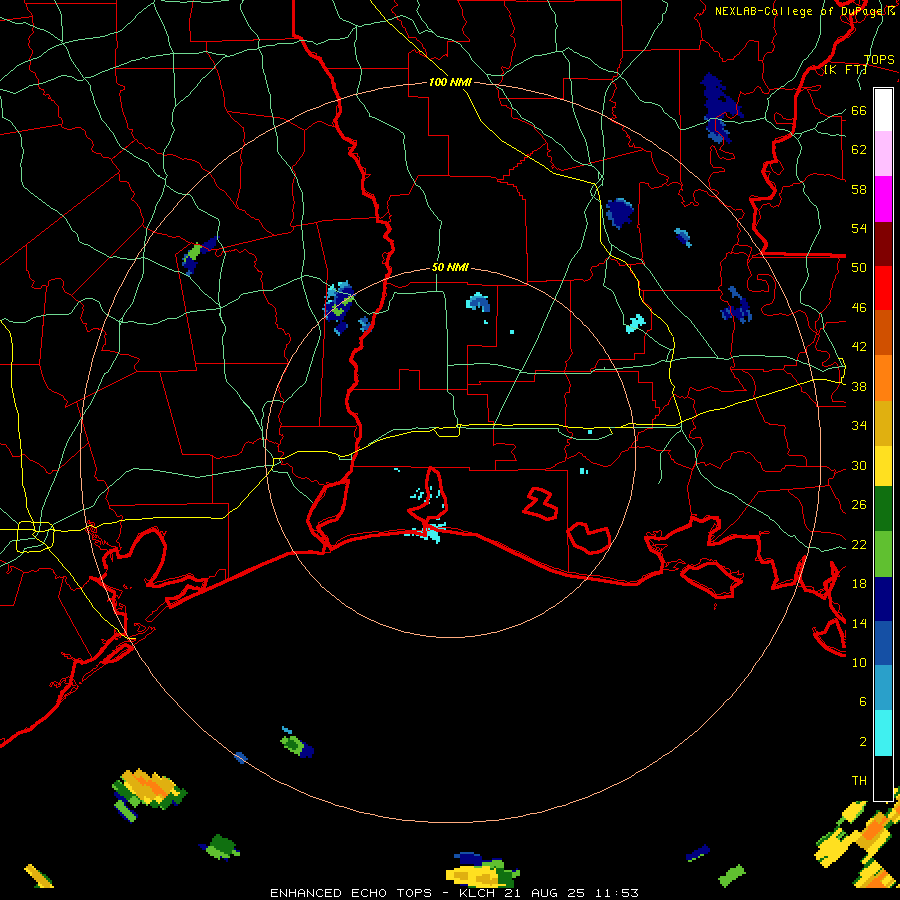
Task: Click the '18' legend label
Action: coord(859,584)
